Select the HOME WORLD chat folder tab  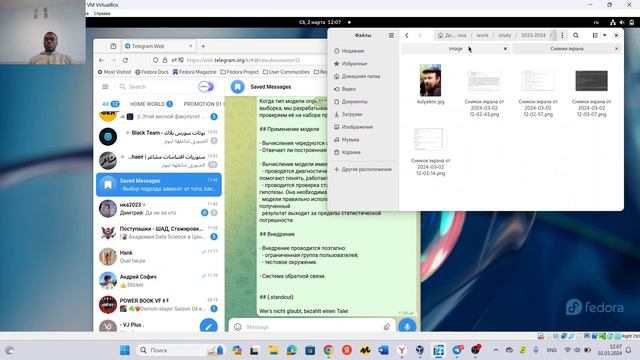point(151,104)
